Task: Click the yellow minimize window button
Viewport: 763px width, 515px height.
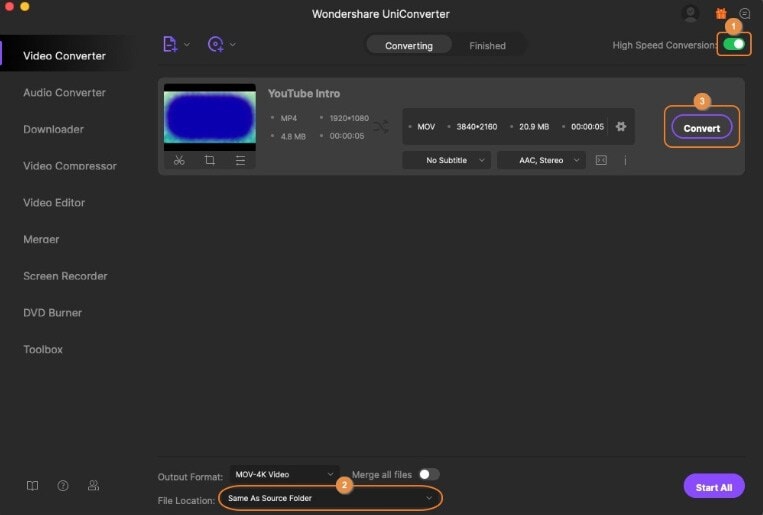Action: (25, 6)
